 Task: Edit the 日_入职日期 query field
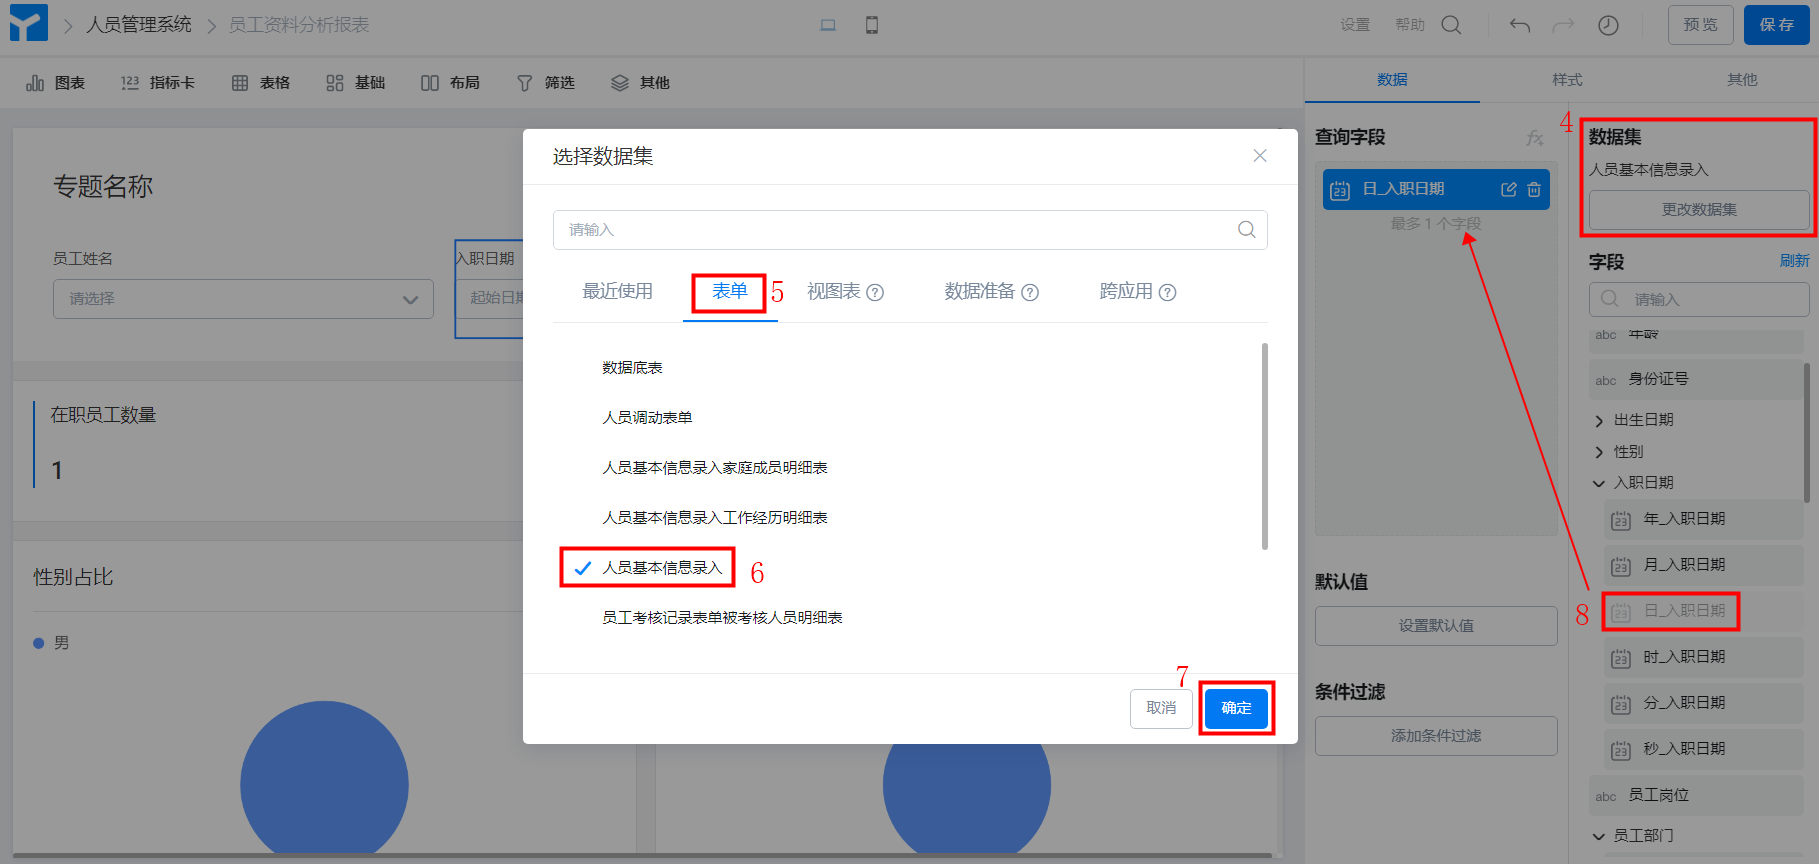click(1509, 189)
